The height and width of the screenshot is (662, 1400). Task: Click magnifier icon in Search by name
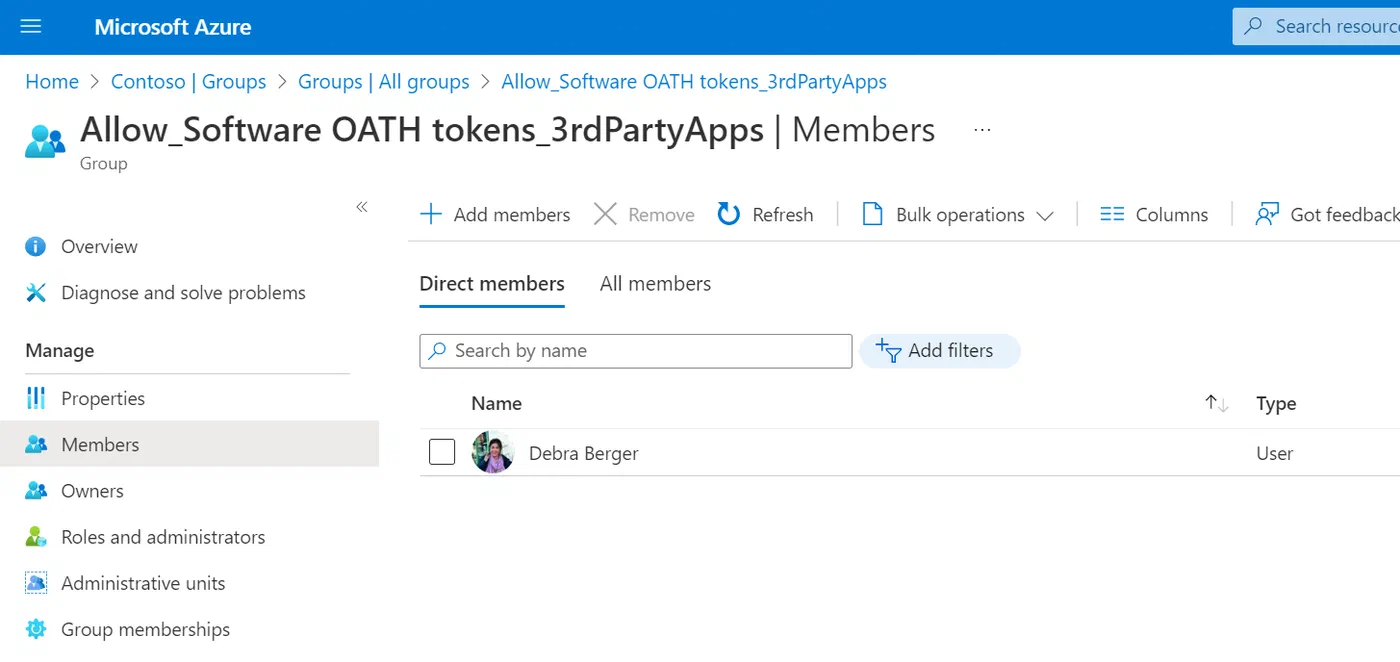[x=437, y=351]
